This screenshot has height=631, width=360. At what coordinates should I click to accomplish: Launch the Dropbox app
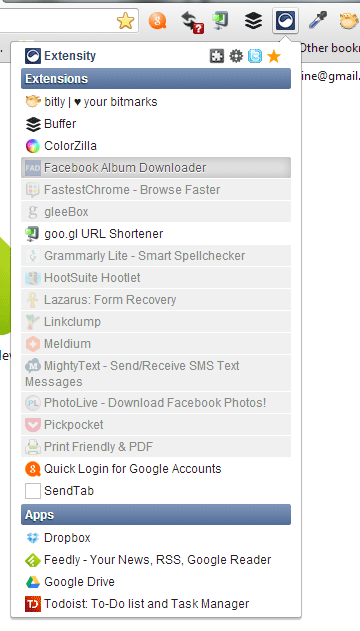coord(156,538)
